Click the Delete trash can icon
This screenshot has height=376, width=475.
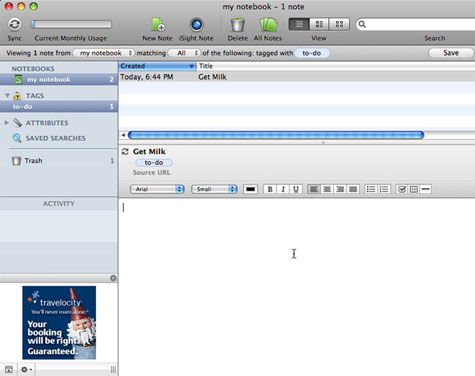(x=237, y=25)
